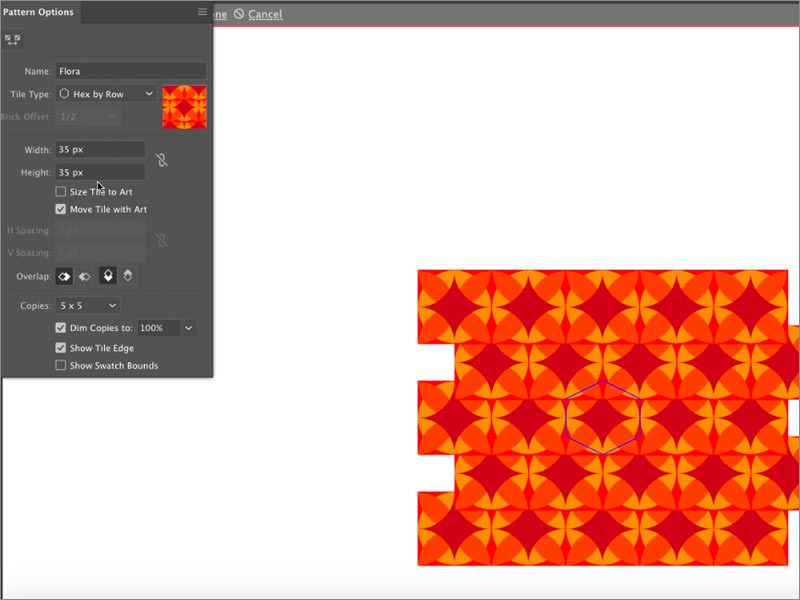The image size is (800, 600).
Task: Select Right in Front overlap icon
Action: (85, 276)
